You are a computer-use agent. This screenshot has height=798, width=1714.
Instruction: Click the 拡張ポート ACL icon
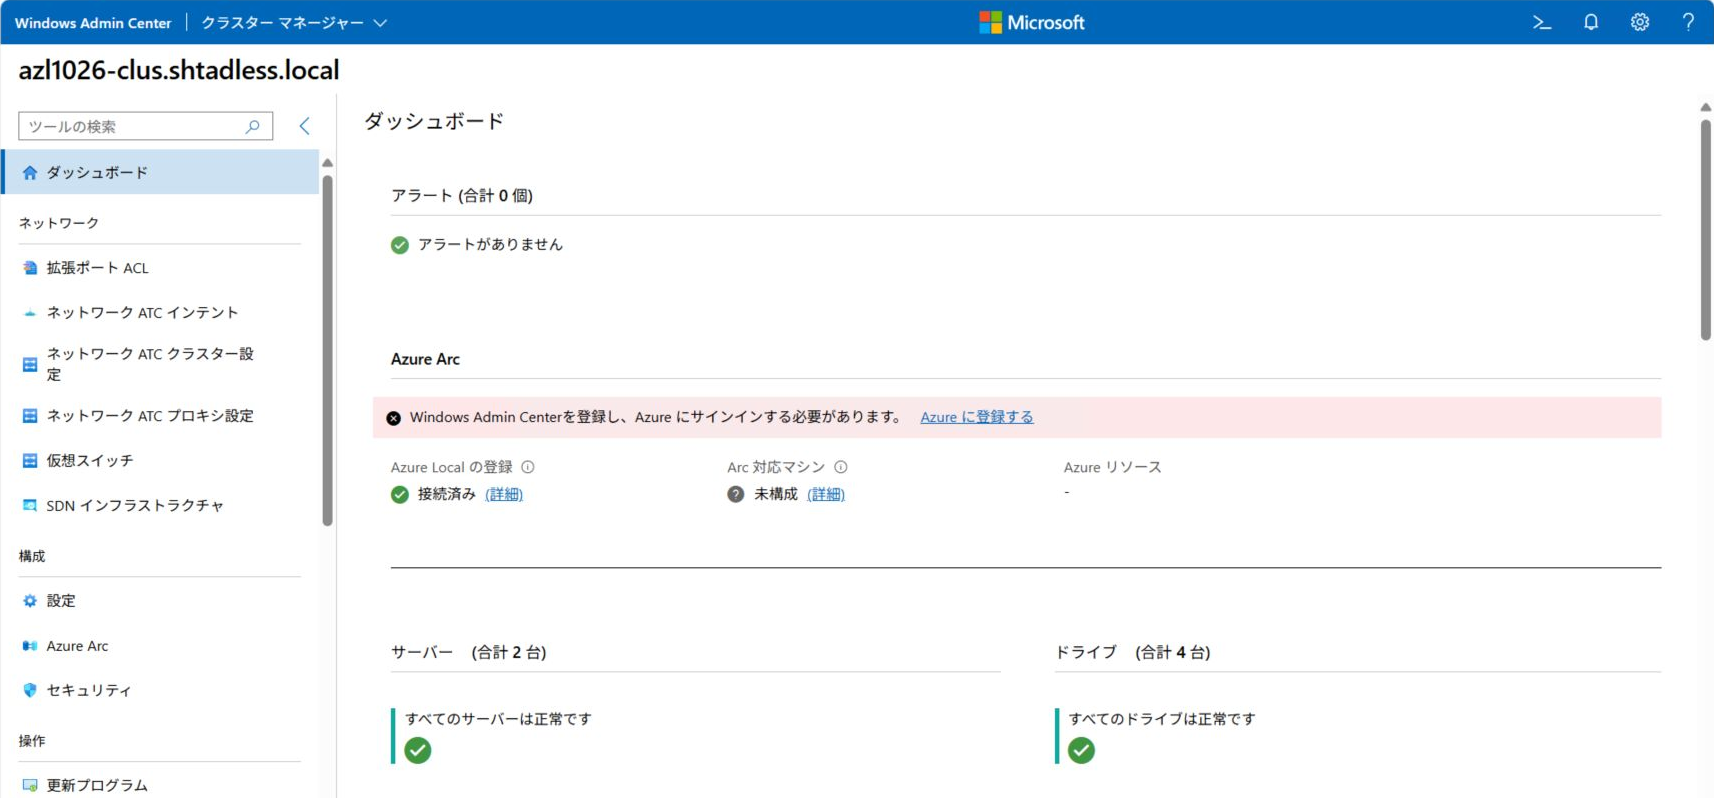(x=30, y=268)
